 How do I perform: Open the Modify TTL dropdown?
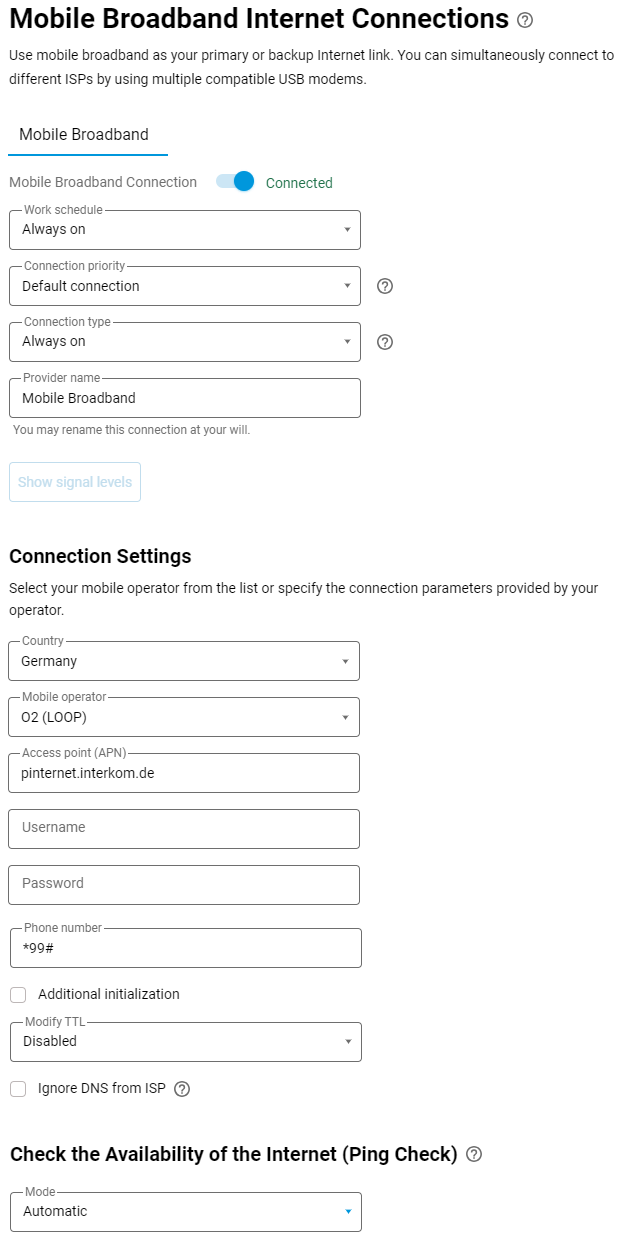(185, 1042)
